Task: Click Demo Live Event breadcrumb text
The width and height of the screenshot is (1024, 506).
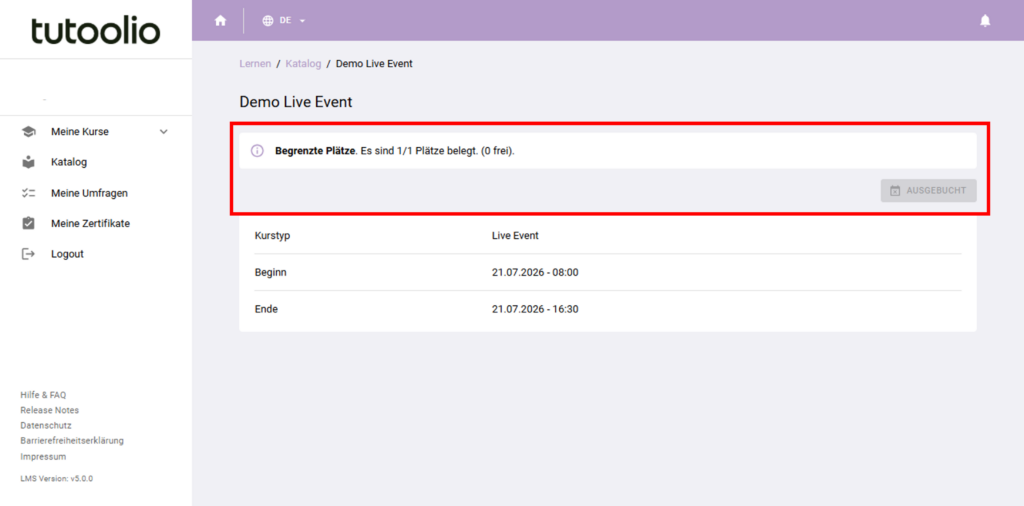Action: pos(374,63)
